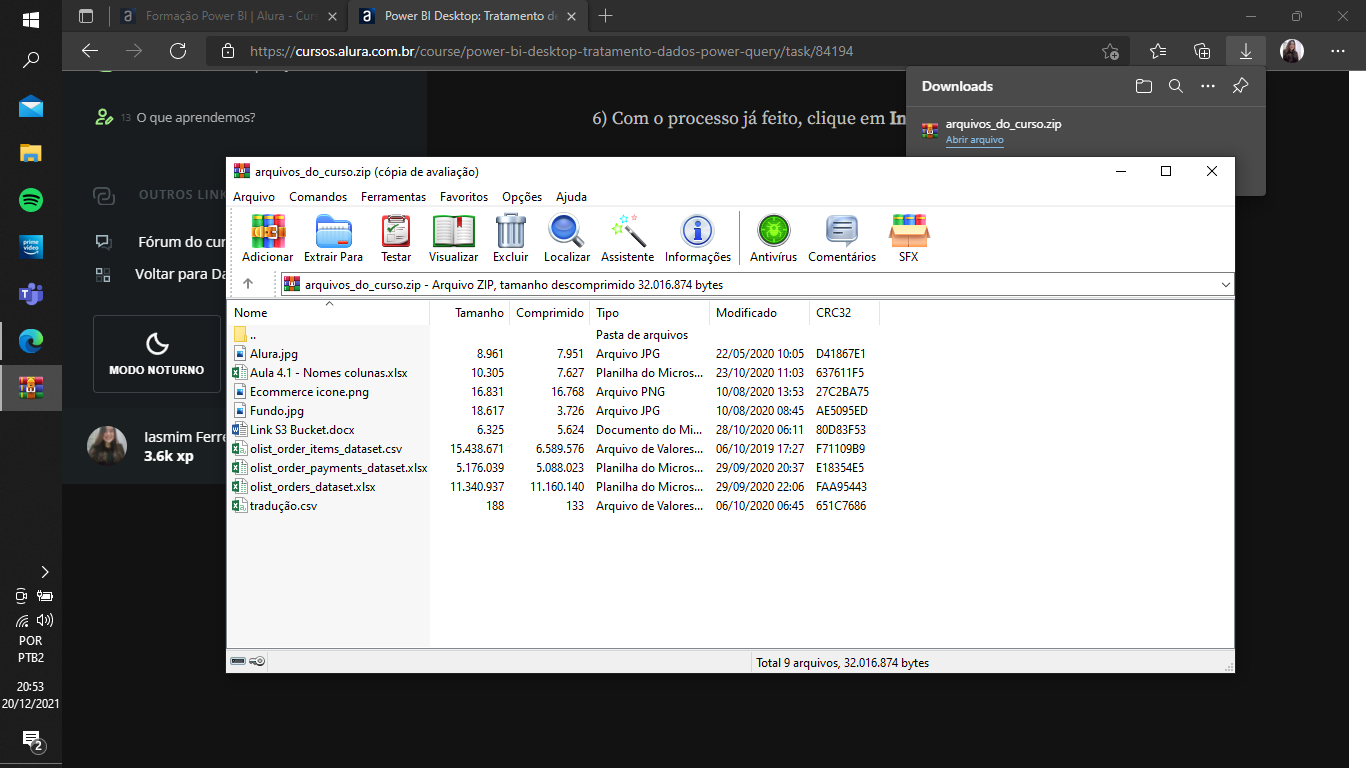Select the Link S3 Bucket.docx file
Screen dimensions: 1366x768
point(555,430)
